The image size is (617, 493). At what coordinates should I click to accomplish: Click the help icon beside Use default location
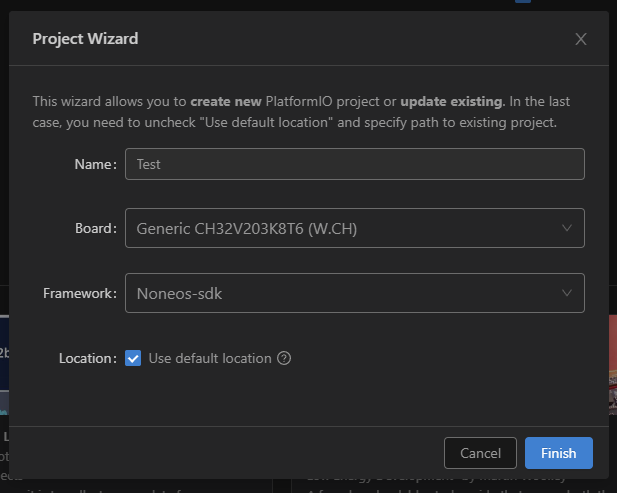pyautogui.click(x=284, y=358)
